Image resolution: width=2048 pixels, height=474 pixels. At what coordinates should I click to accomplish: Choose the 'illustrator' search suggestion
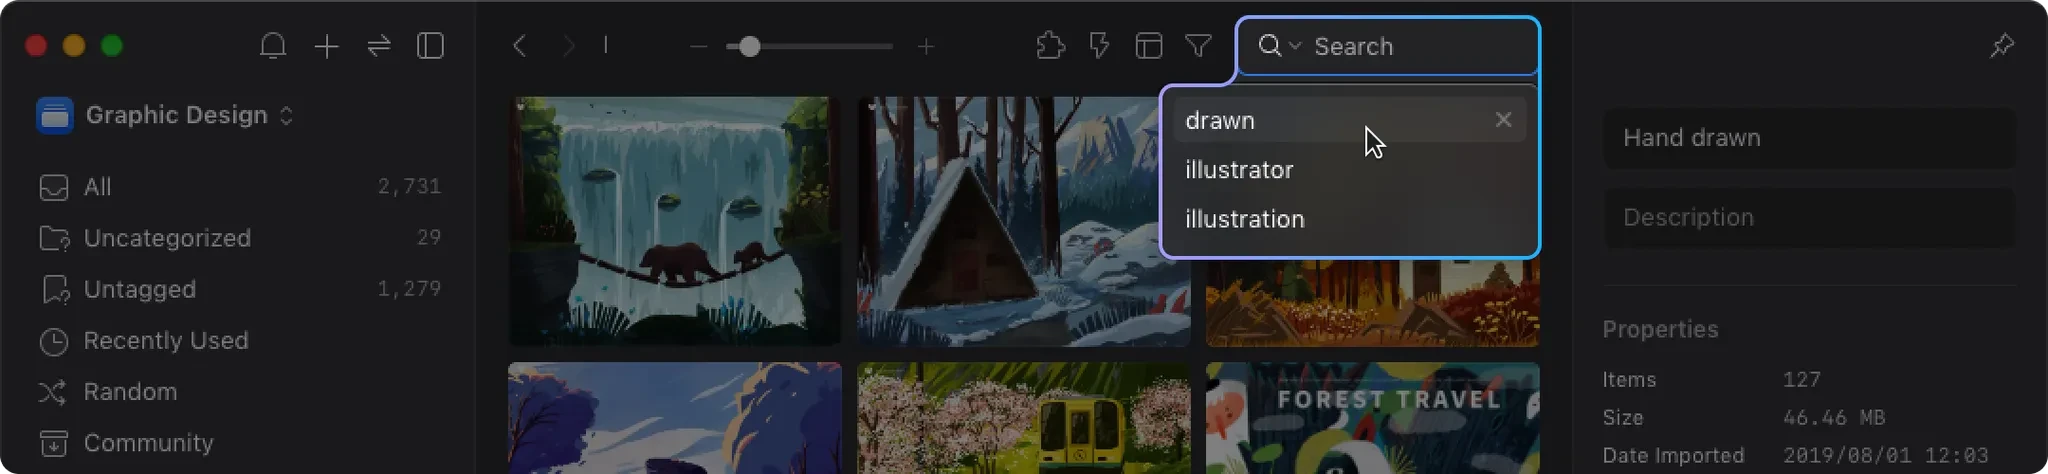coord(1350,170)
